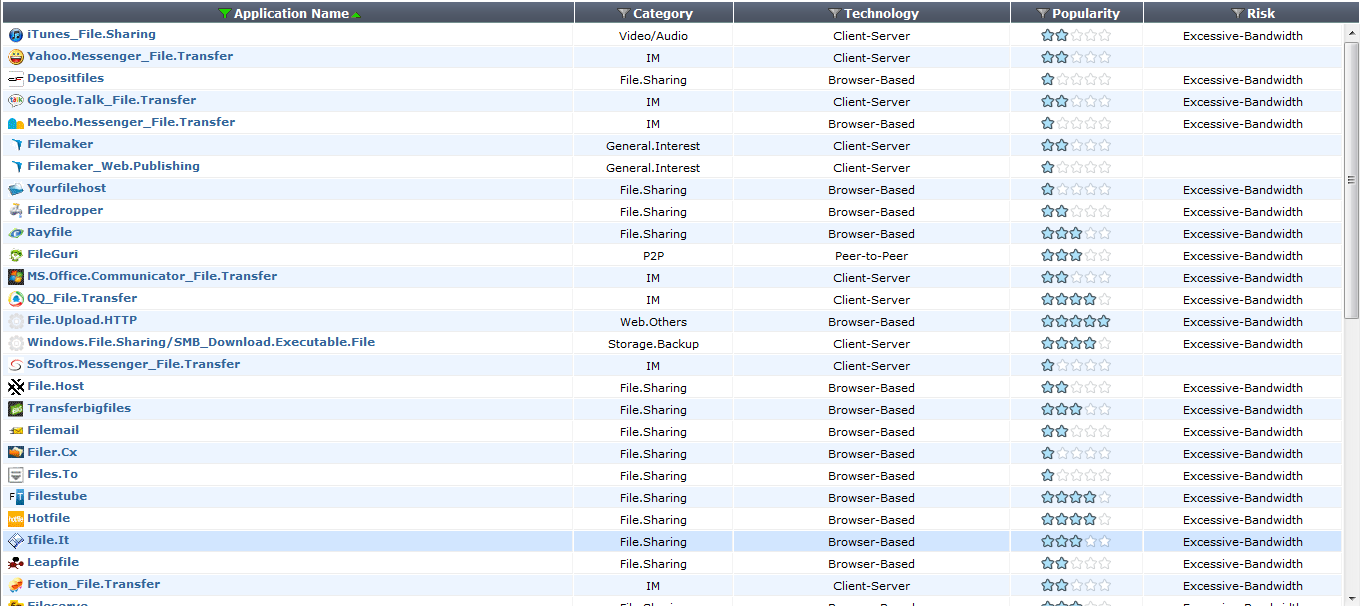Click the P2P category cell for FileGuri
The width and height of the screenshot is (1361, 606).
point(653,256)
